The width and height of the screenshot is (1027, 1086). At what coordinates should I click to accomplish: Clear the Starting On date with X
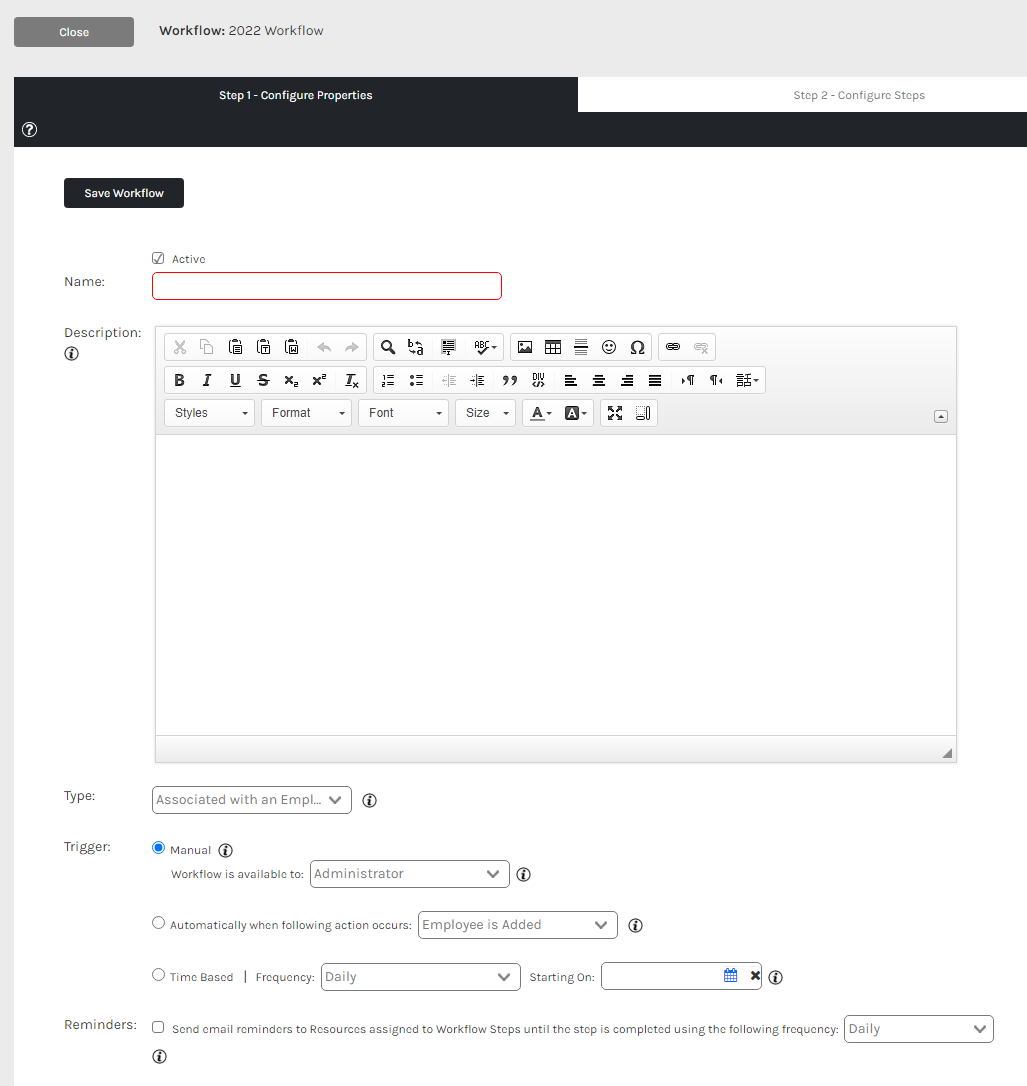pos(755,975)
